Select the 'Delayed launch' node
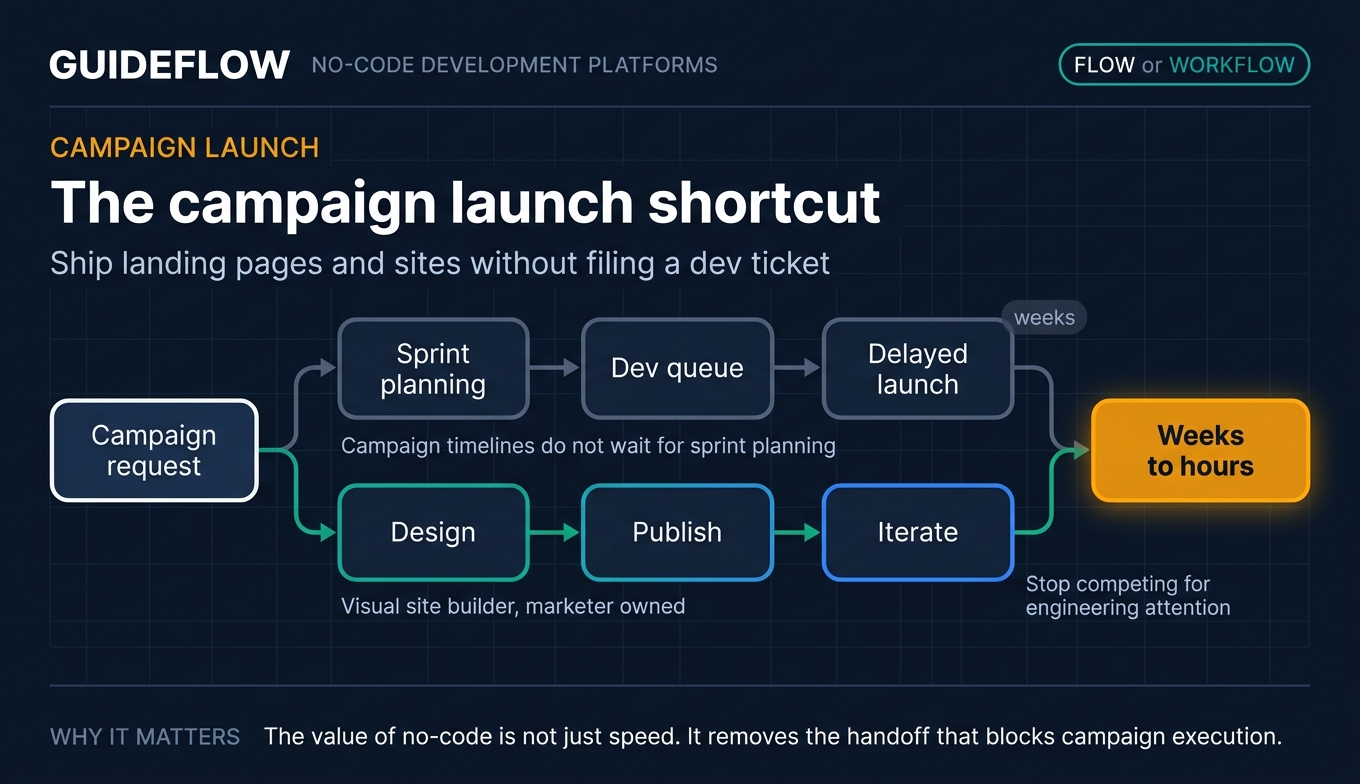Image resolution: width=1360 pixels, height=784 pixels. coord(918,368)
